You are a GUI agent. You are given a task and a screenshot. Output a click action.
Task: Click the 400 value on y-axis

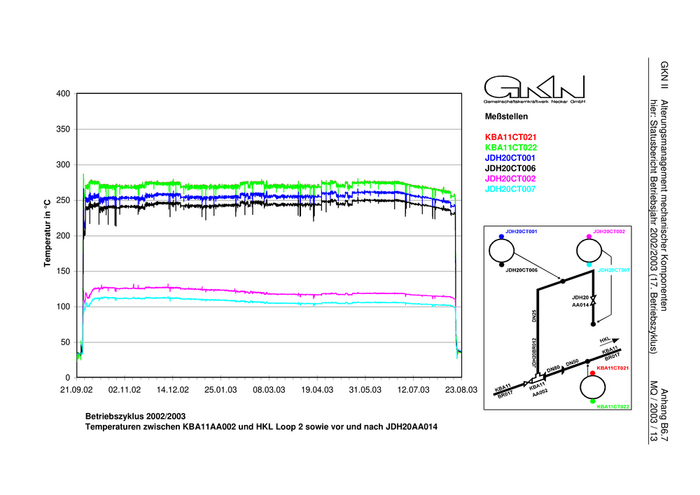(x=62, y=94)
